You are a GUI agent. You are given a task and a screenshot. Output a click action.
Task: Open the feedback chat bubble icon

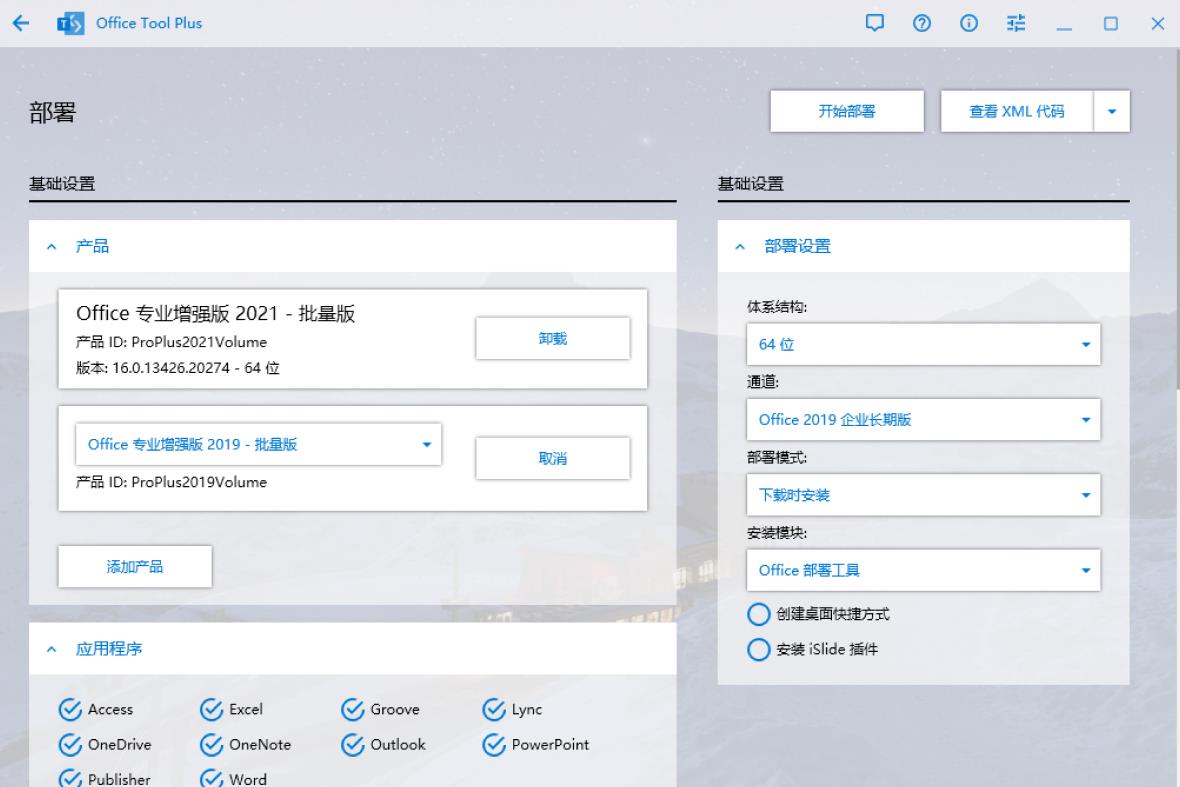click(874, 23)
